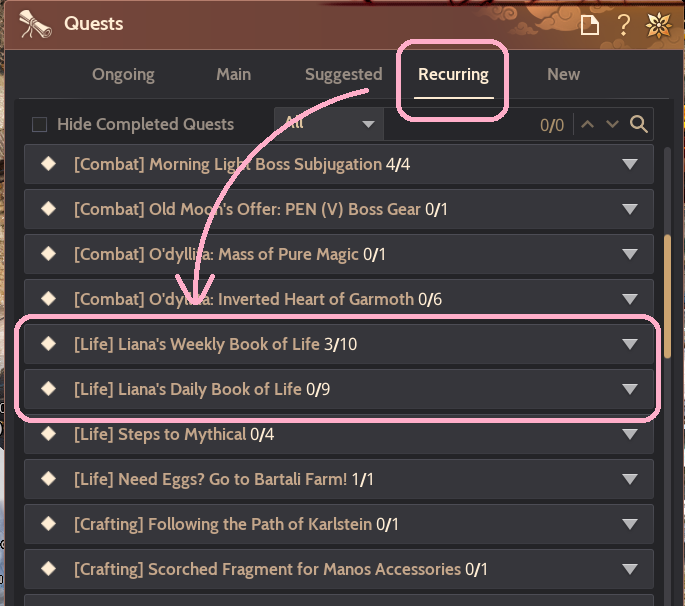The height and width of the screenshot is (606, 685).
Task: Go to previous search result arrow
Action: click(x=588, y=125)
